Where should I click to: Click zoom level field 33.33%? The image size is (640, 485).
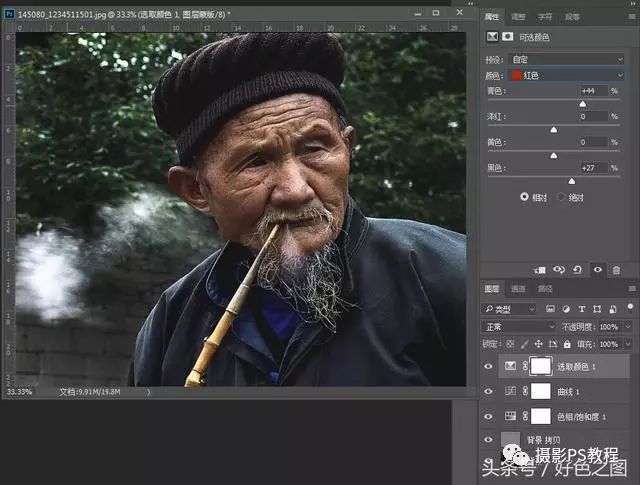[19, 392]
